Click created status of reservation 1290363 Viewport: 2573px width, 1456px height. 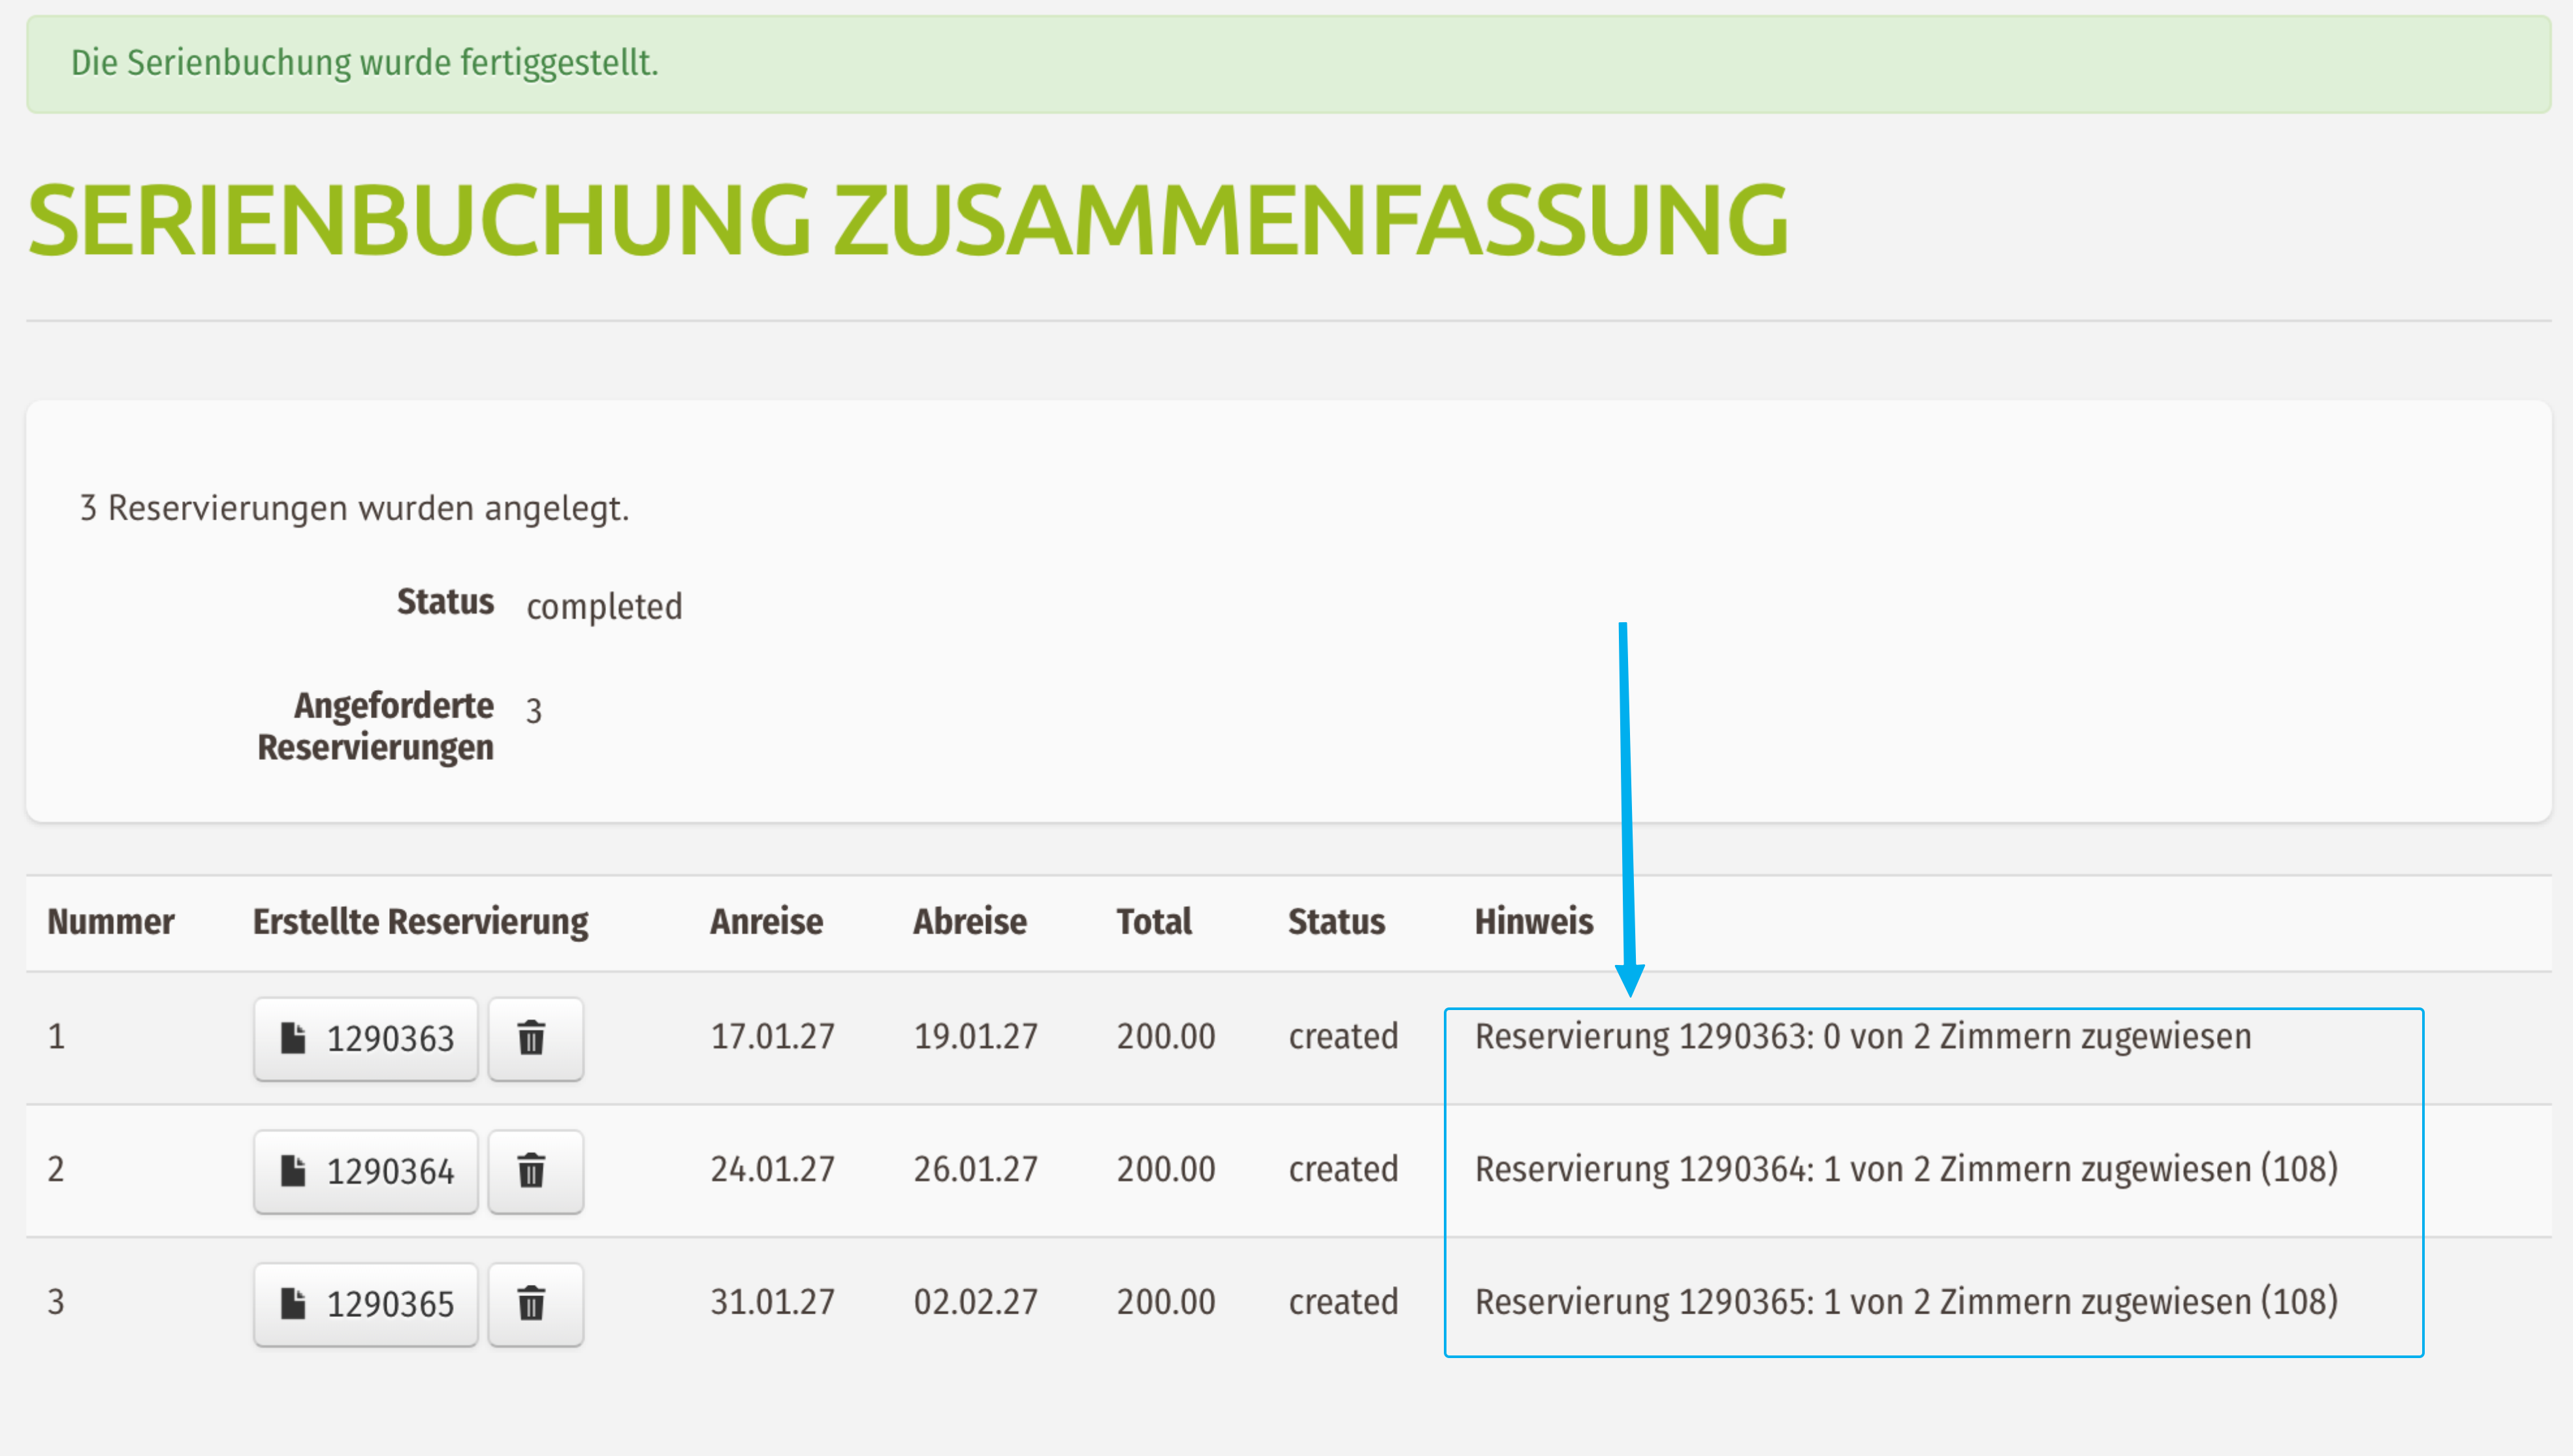pos(1343,1037)
